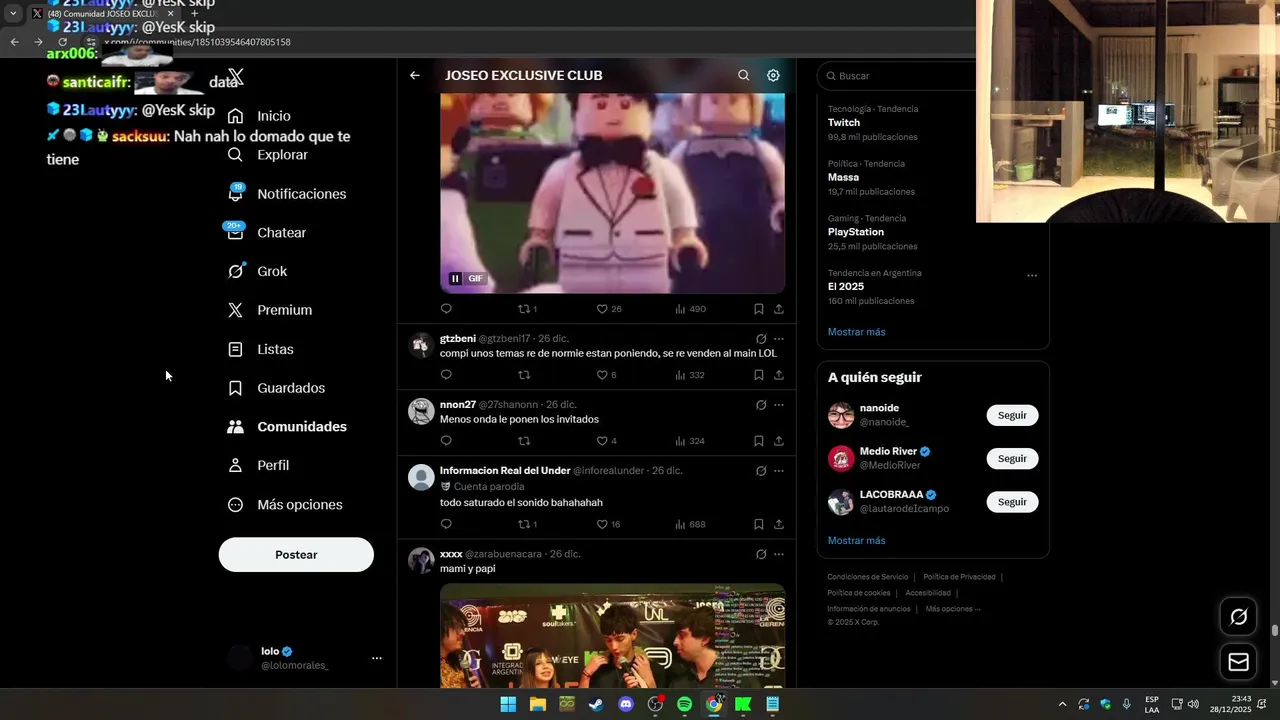Follow Medio River

(1012, 459)
